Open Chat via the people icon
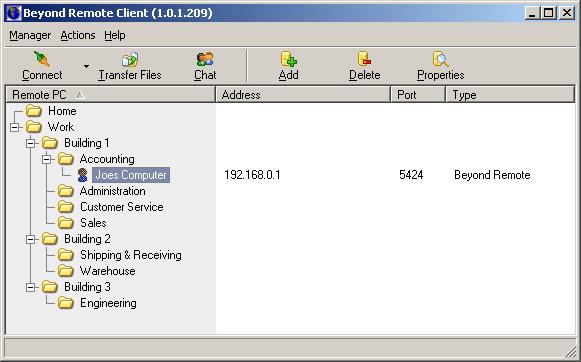The width and height of the screenshot is (581, 362). [x=205, y=59]
